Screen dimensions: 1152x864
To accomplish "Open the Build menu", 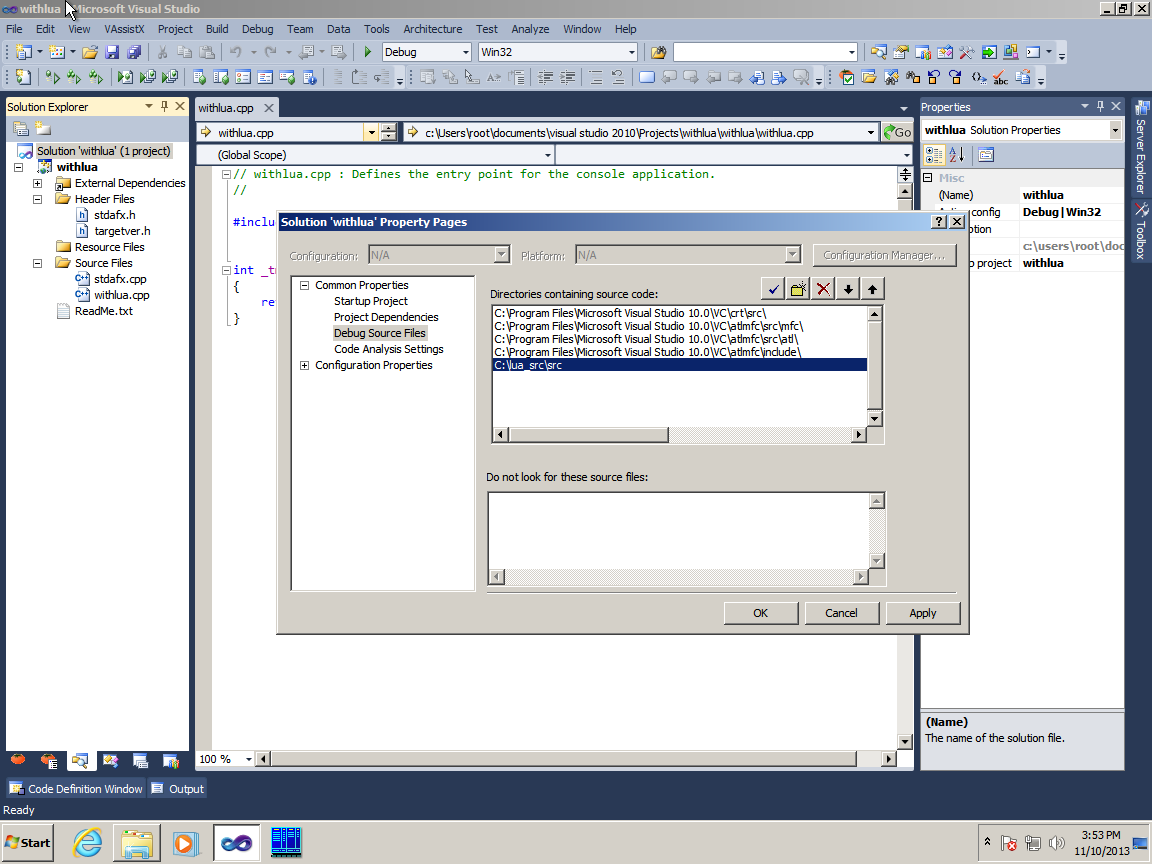I will (217, 29).
